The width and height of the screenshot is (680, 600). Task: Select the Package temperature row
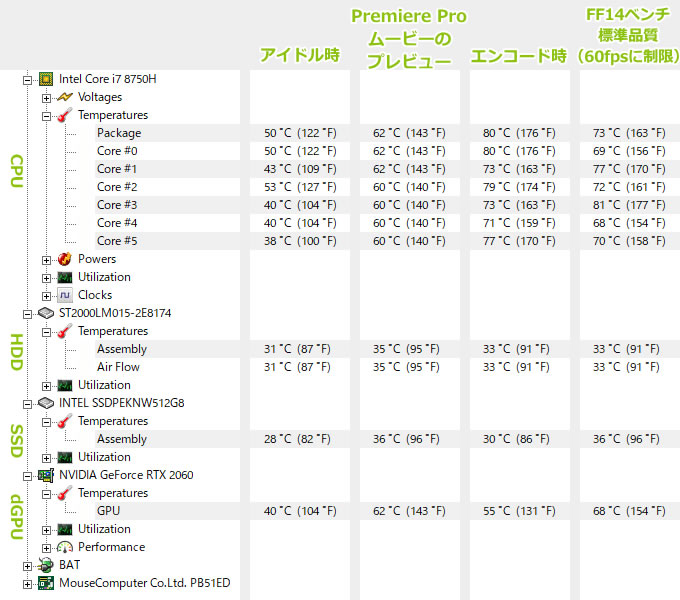(119, 133)
